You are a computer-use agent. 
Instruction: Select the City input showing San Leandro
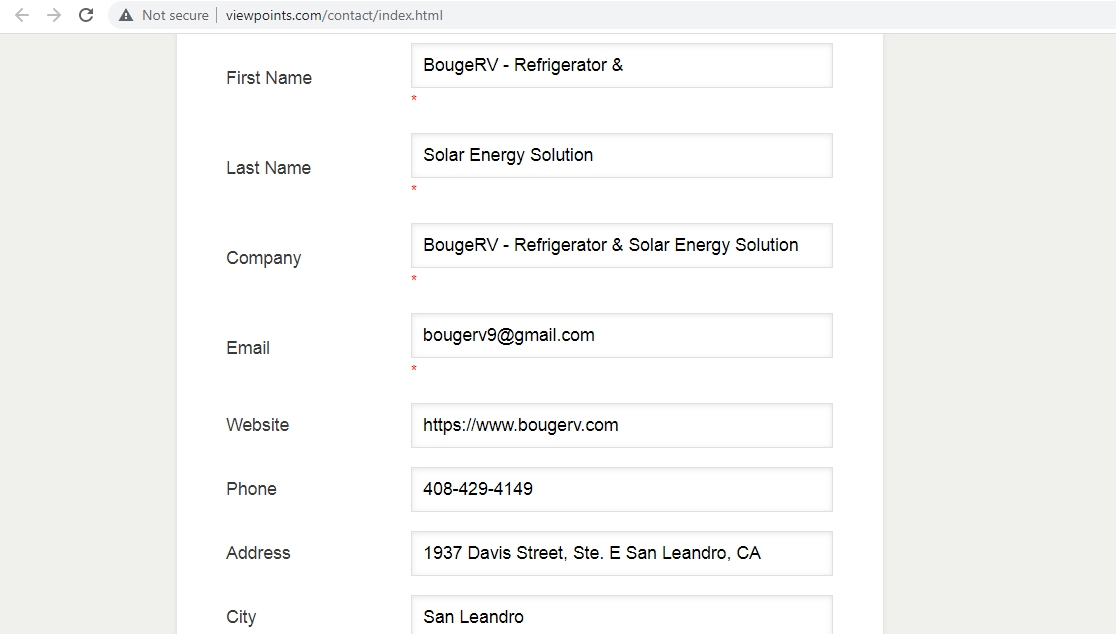(621, 616)
